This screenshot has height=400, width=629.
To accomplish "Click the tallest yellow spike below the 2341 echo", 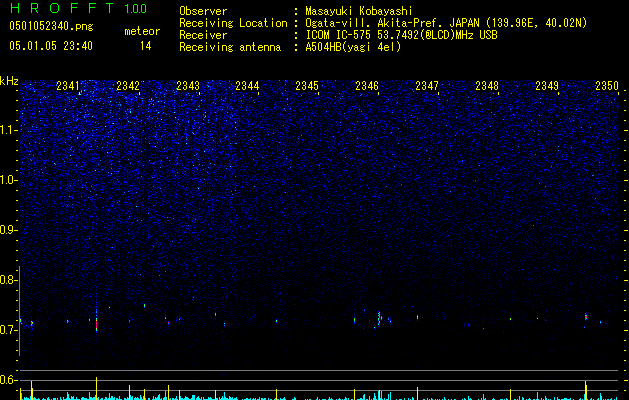I will (x=96, y=388).
